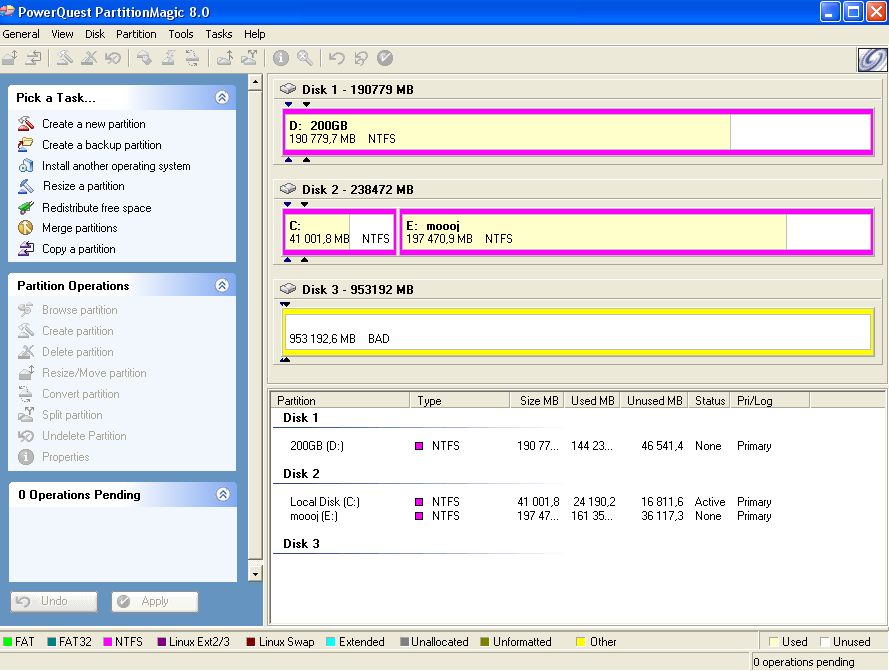Click the icon beside Install another operating system
Viewport: 889px width, 671px height.
[x=26, y=166]
